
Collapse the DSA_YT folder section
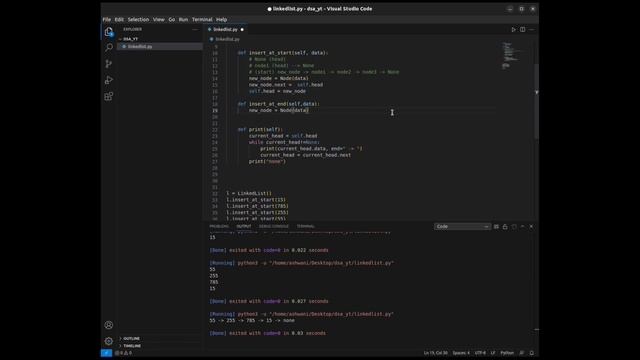(x=131, y=39)
